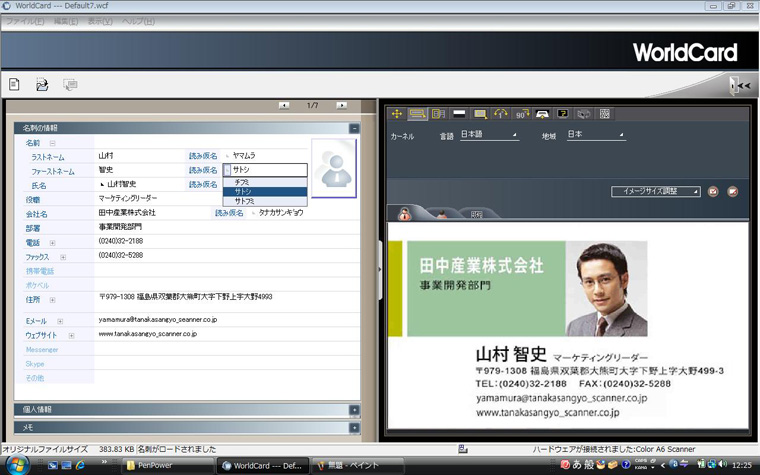
Task: Click the 役職 value マーケティングリーダー
Action: coord(128,198)
